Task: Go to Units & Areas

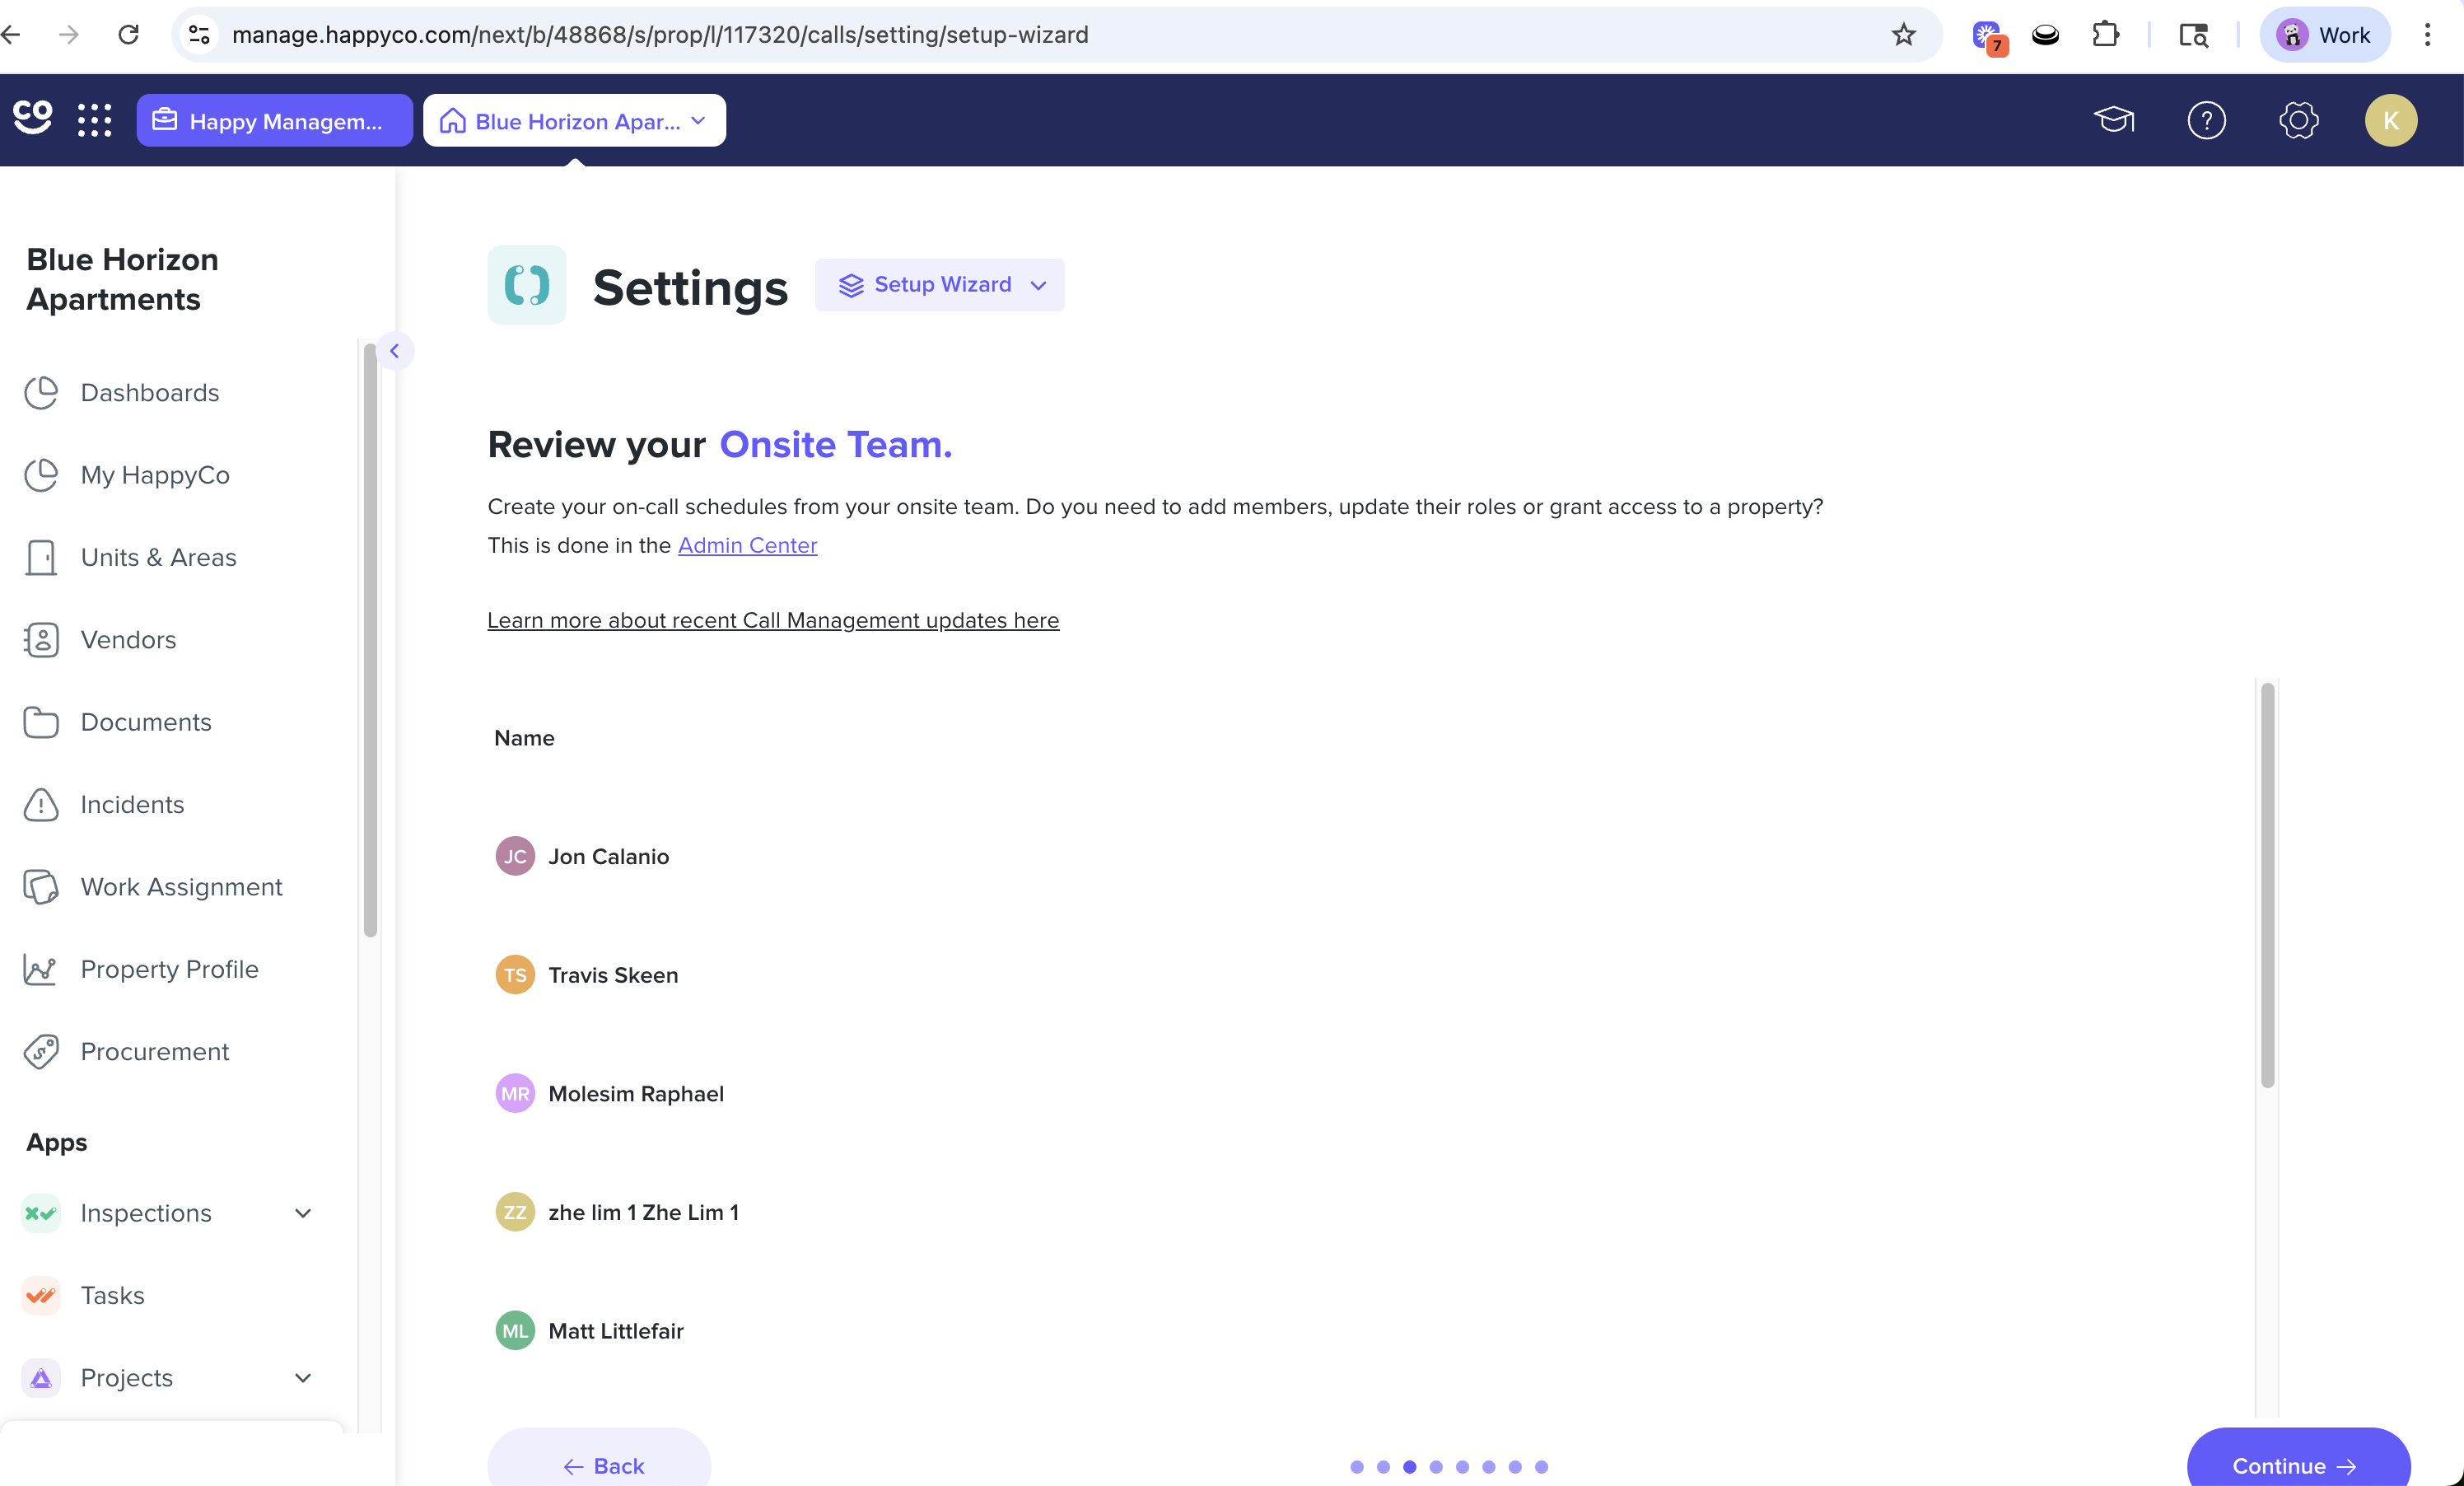Action: (158, 557)
